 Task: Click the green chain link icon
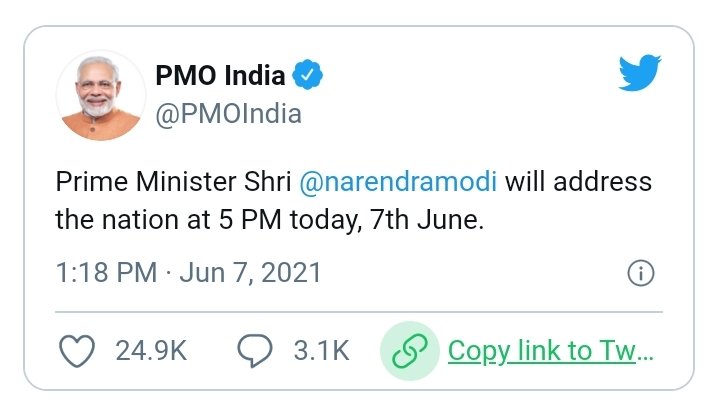(410, 351)
